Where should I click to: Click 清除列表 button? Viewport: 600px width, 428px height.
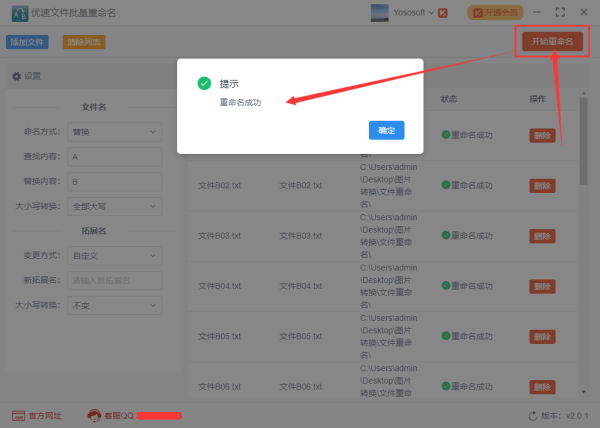(x=84, y=42)
